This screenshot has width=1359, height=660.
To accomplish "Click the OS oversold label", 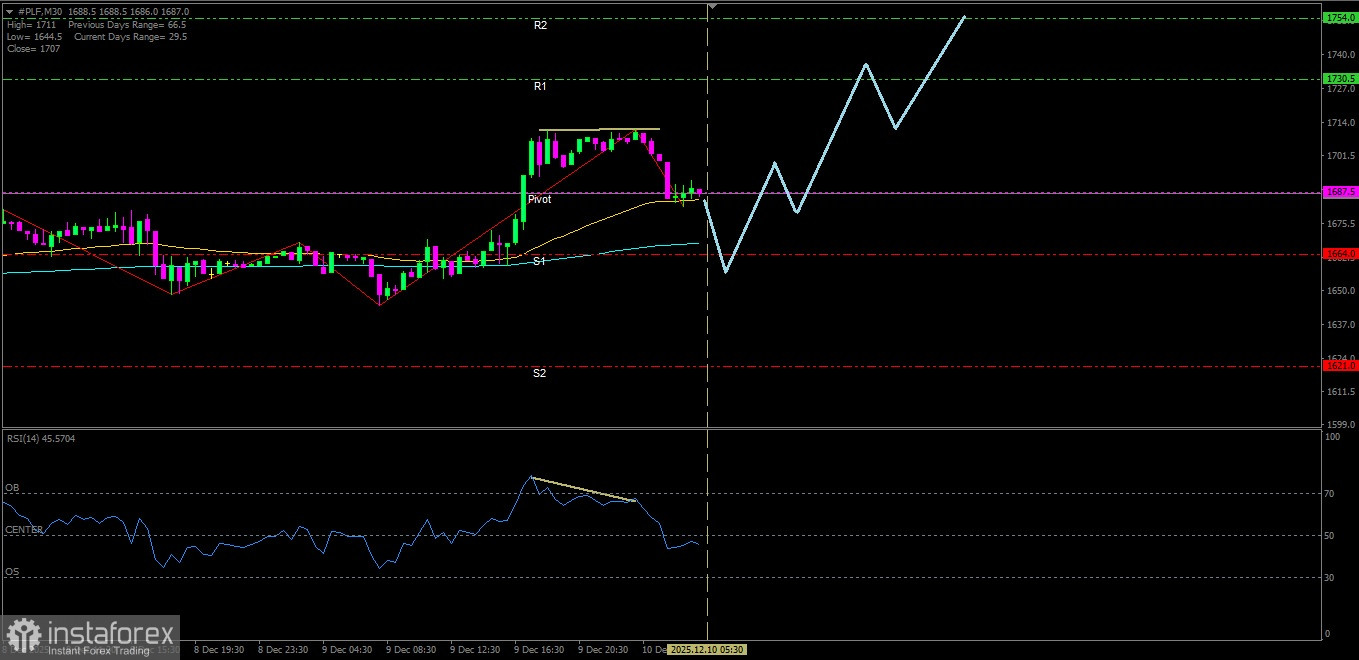I will click(x=12, y=572).
